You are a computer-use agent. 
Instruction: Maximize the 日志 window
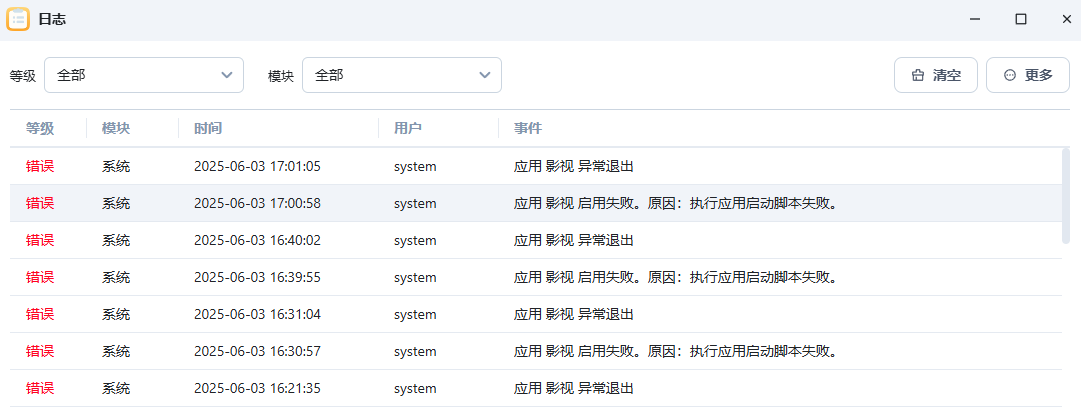click(1021, 19)
